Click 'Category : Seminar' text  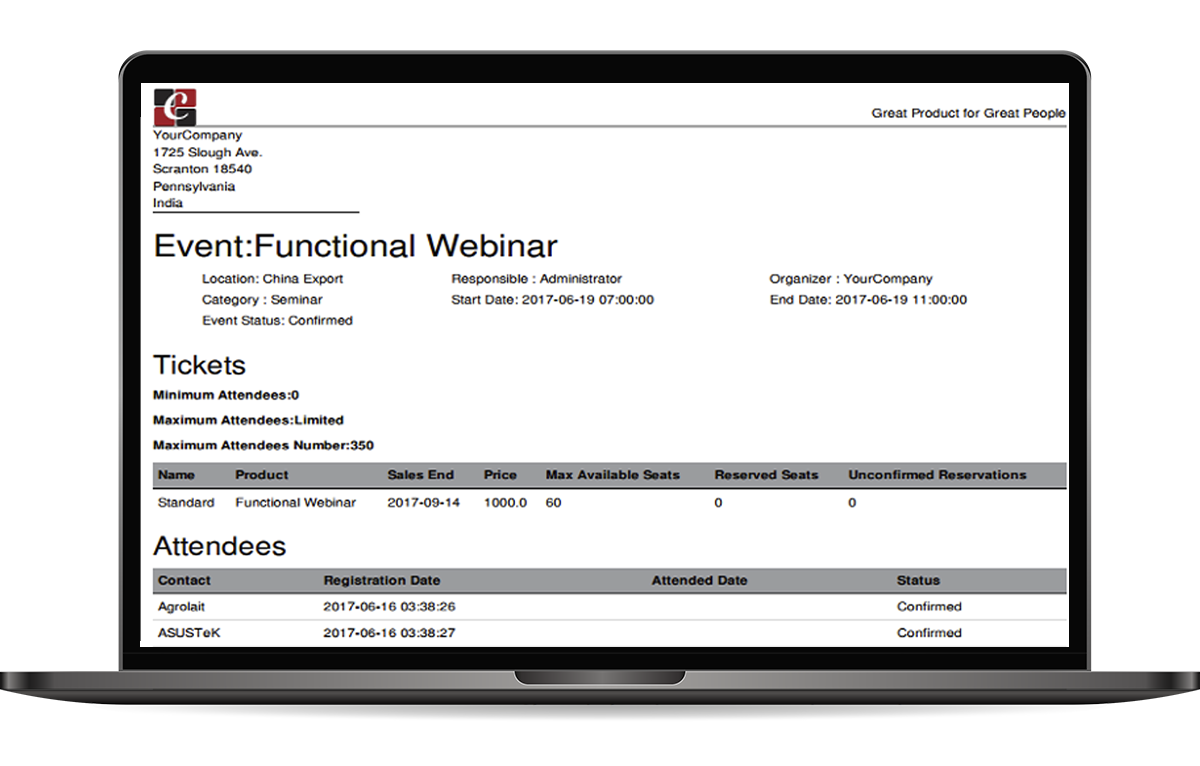click(x=262, y=300)
